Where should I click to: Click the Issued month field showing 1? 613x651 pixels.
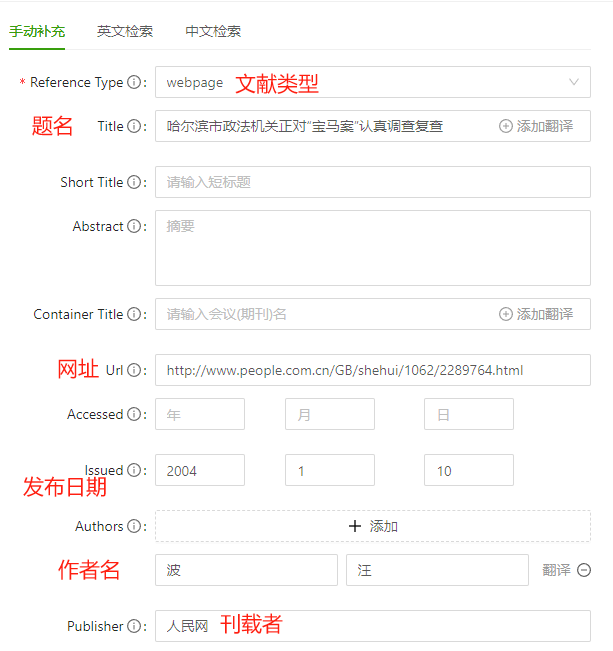[330, 470]
